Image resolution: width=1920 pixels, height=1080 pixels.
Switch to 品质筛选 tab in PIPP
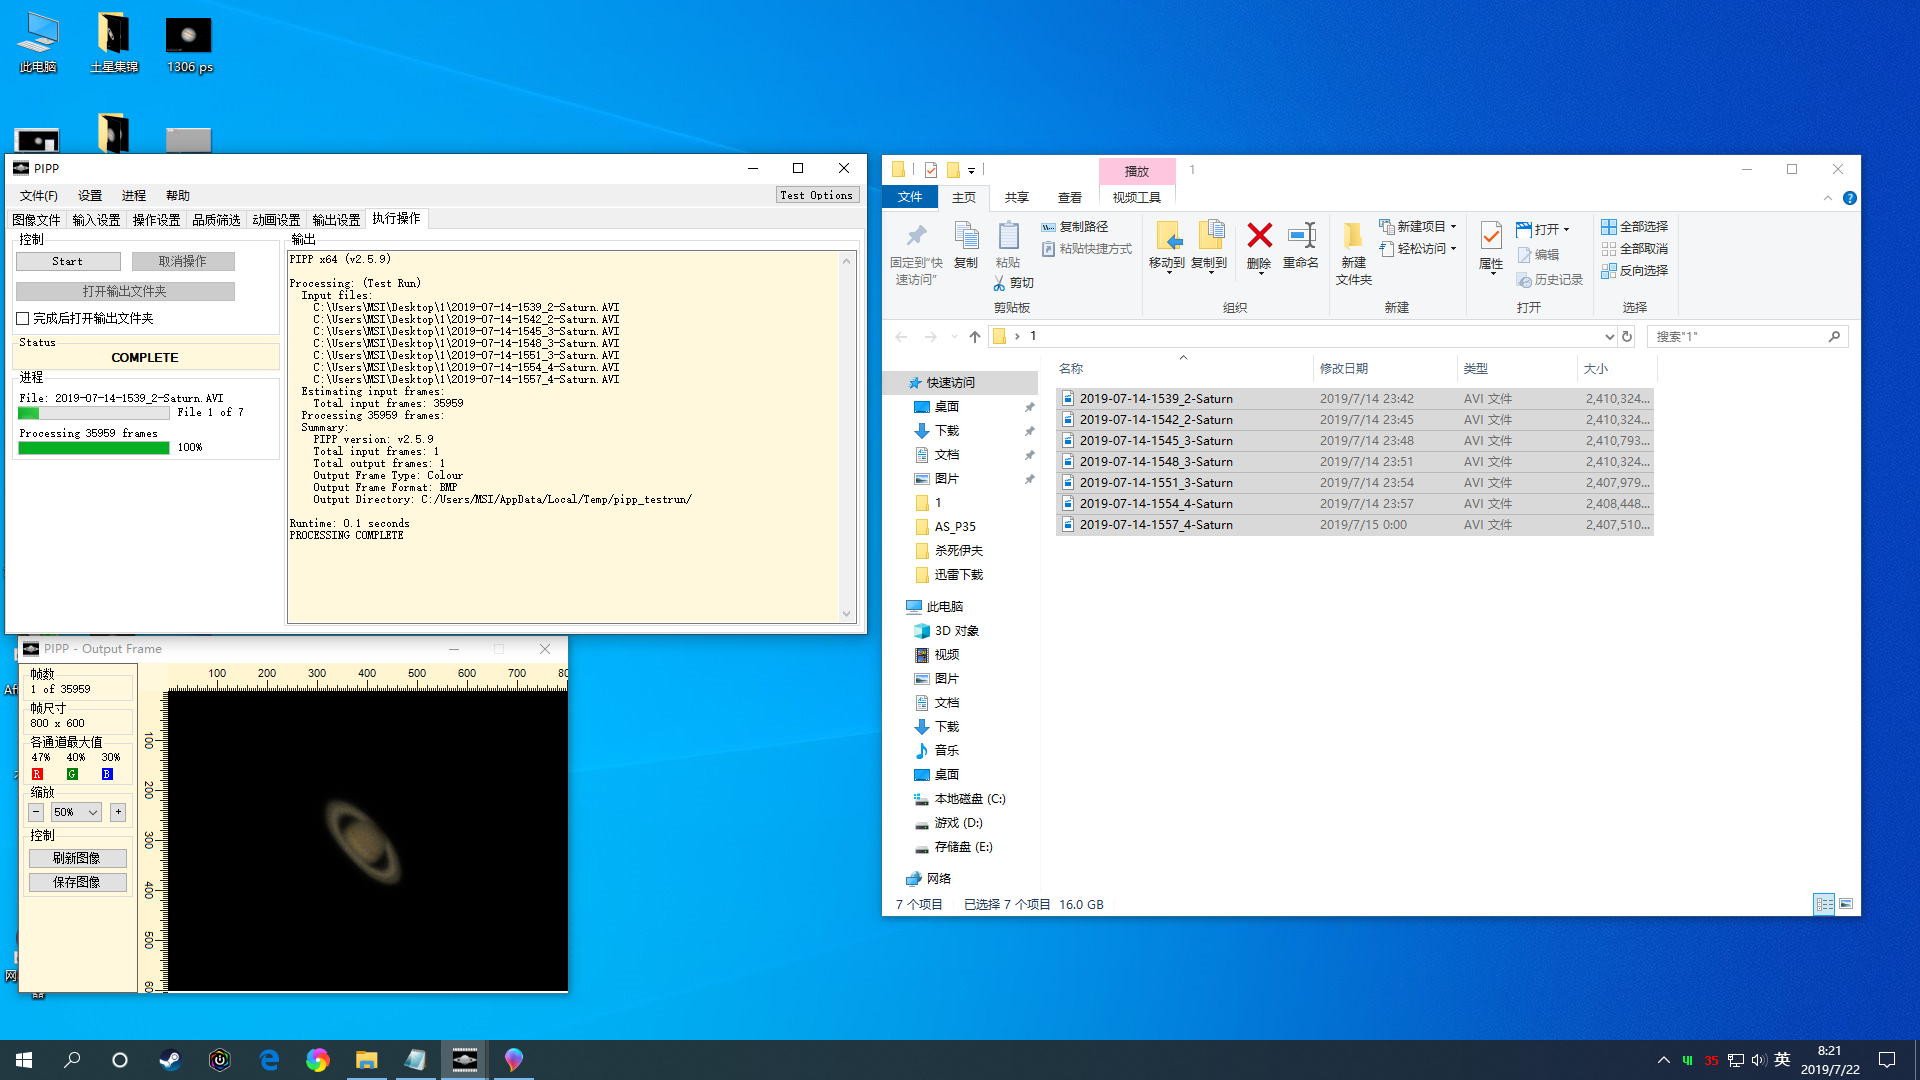(x=216, y=220)
